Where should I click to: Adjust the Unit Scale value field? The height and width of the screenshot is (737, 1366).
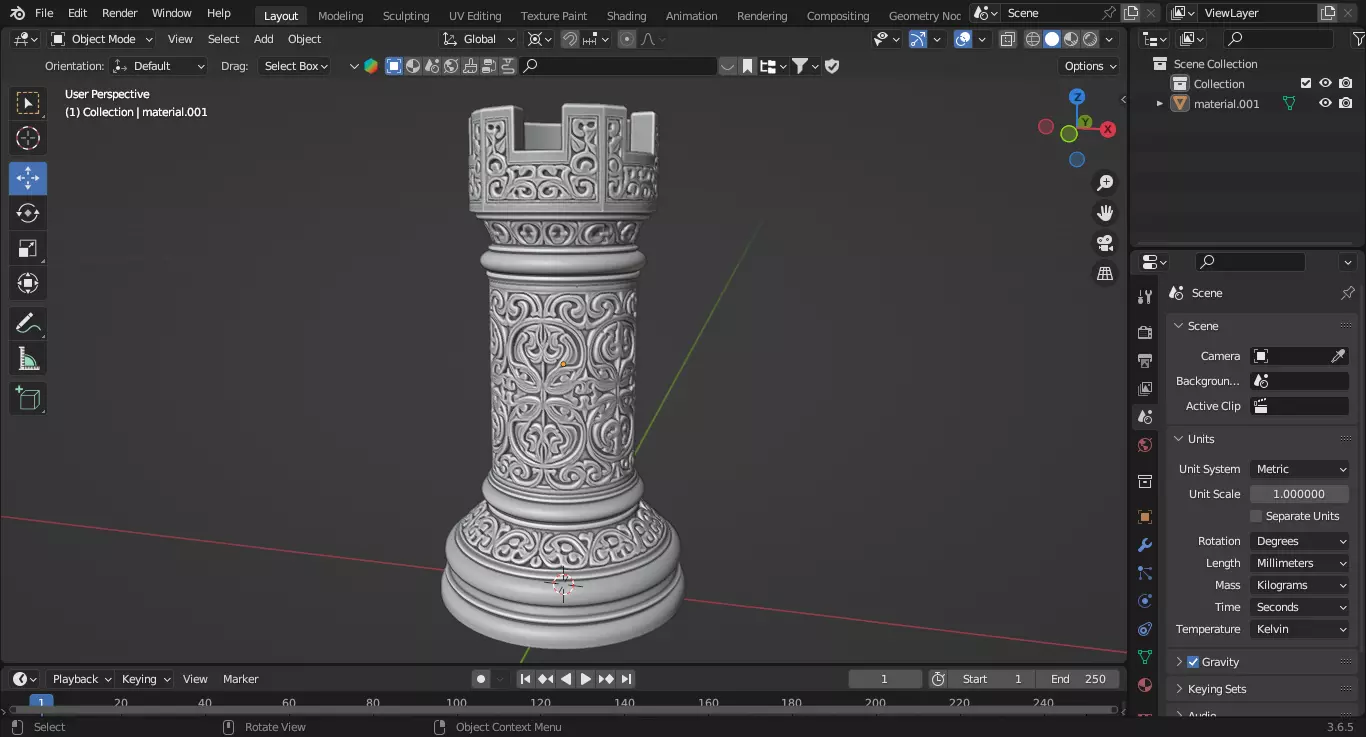click(1299, 494)
